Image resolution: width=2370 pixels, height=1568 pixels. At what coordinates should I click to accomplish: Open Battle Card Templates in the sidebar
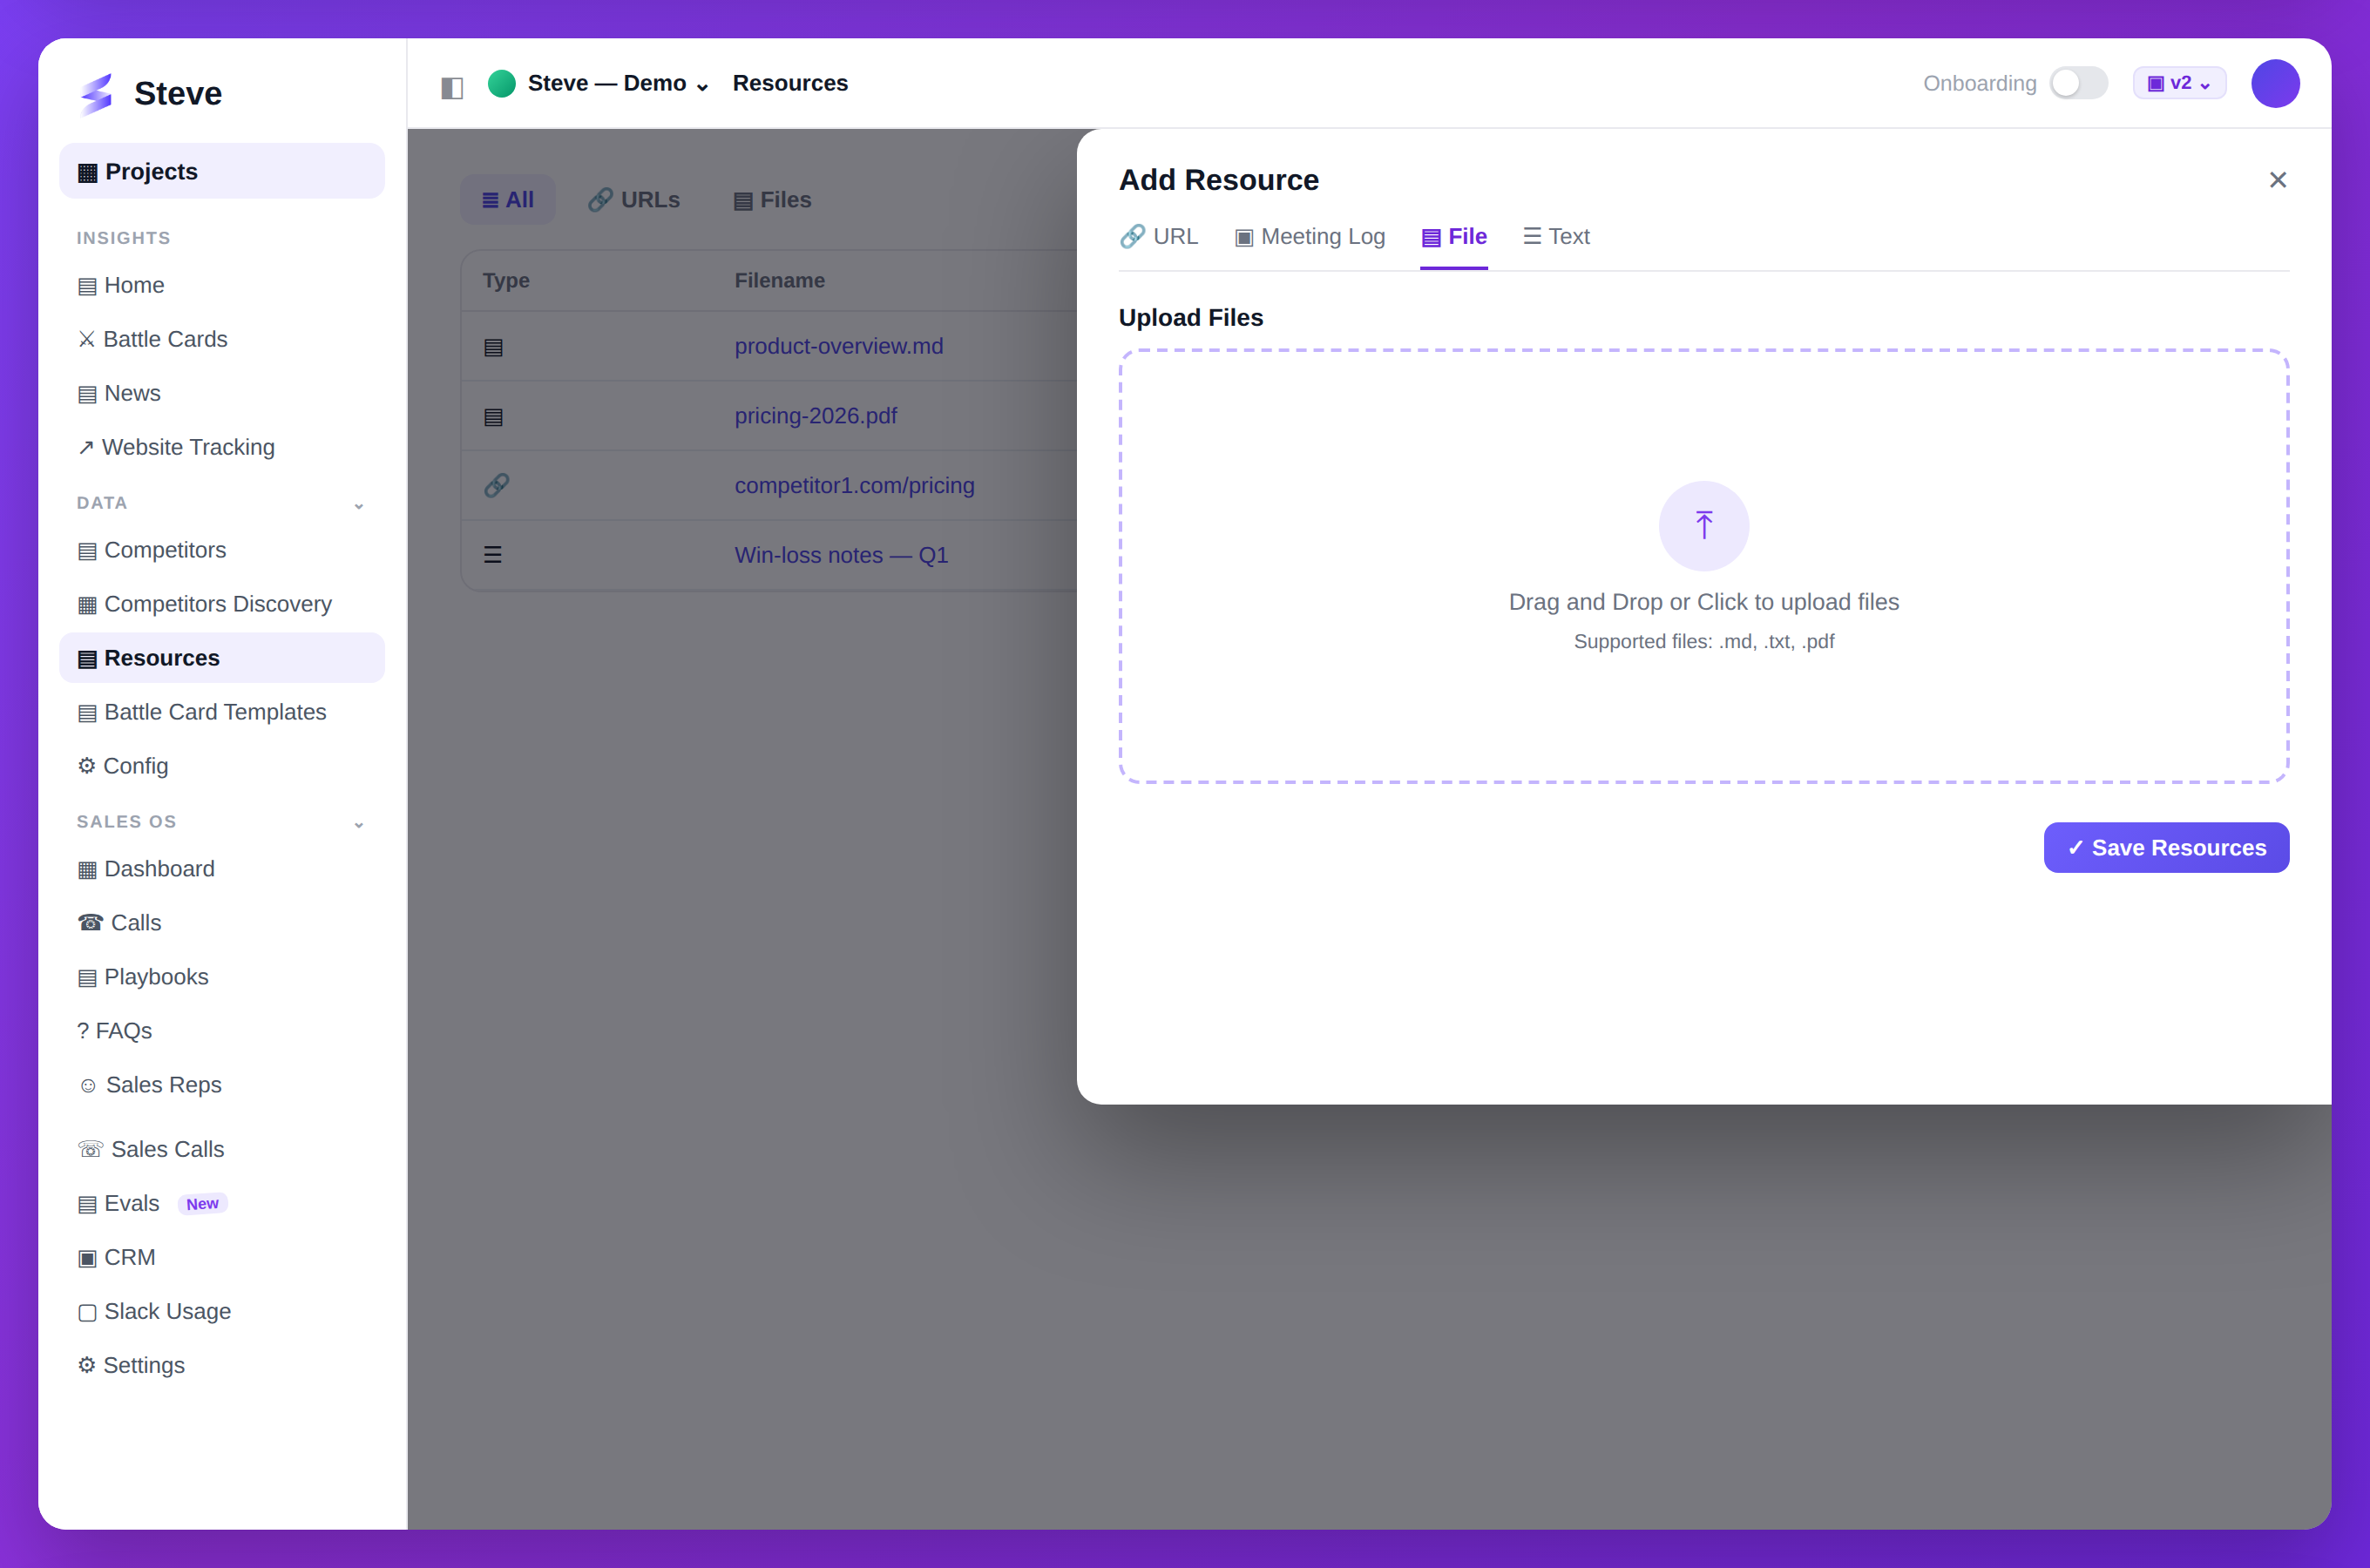[222, 713]
